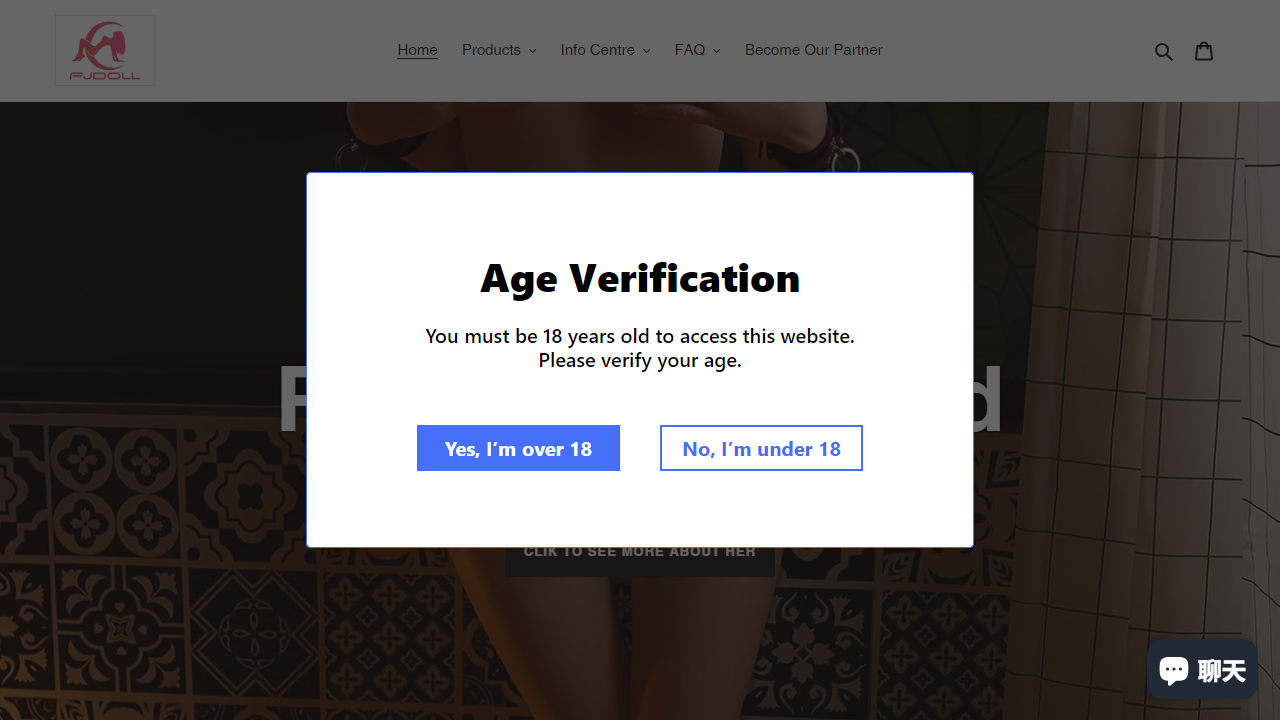1280x720 pixels.
Task: Open search with the magnifier icon
Action: coord(1163,51)
